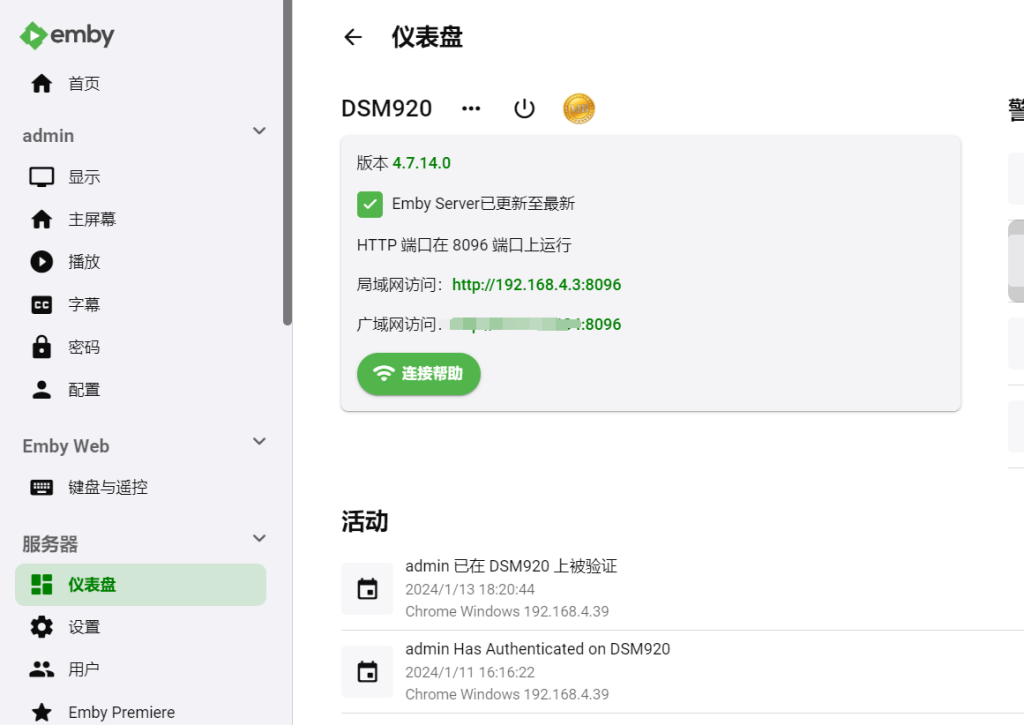Select 密码 menu item
This screenshot has height=725, width=1024.
click(140, 347)
